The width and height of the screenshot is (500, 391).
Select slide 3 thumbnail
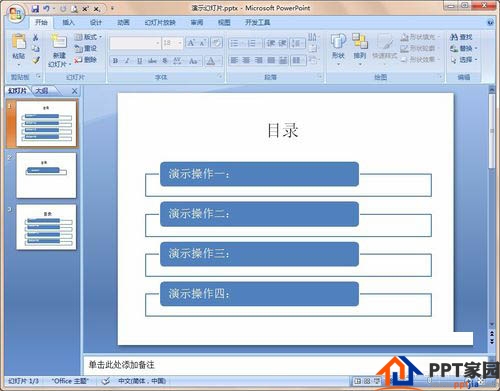[46, 227]
